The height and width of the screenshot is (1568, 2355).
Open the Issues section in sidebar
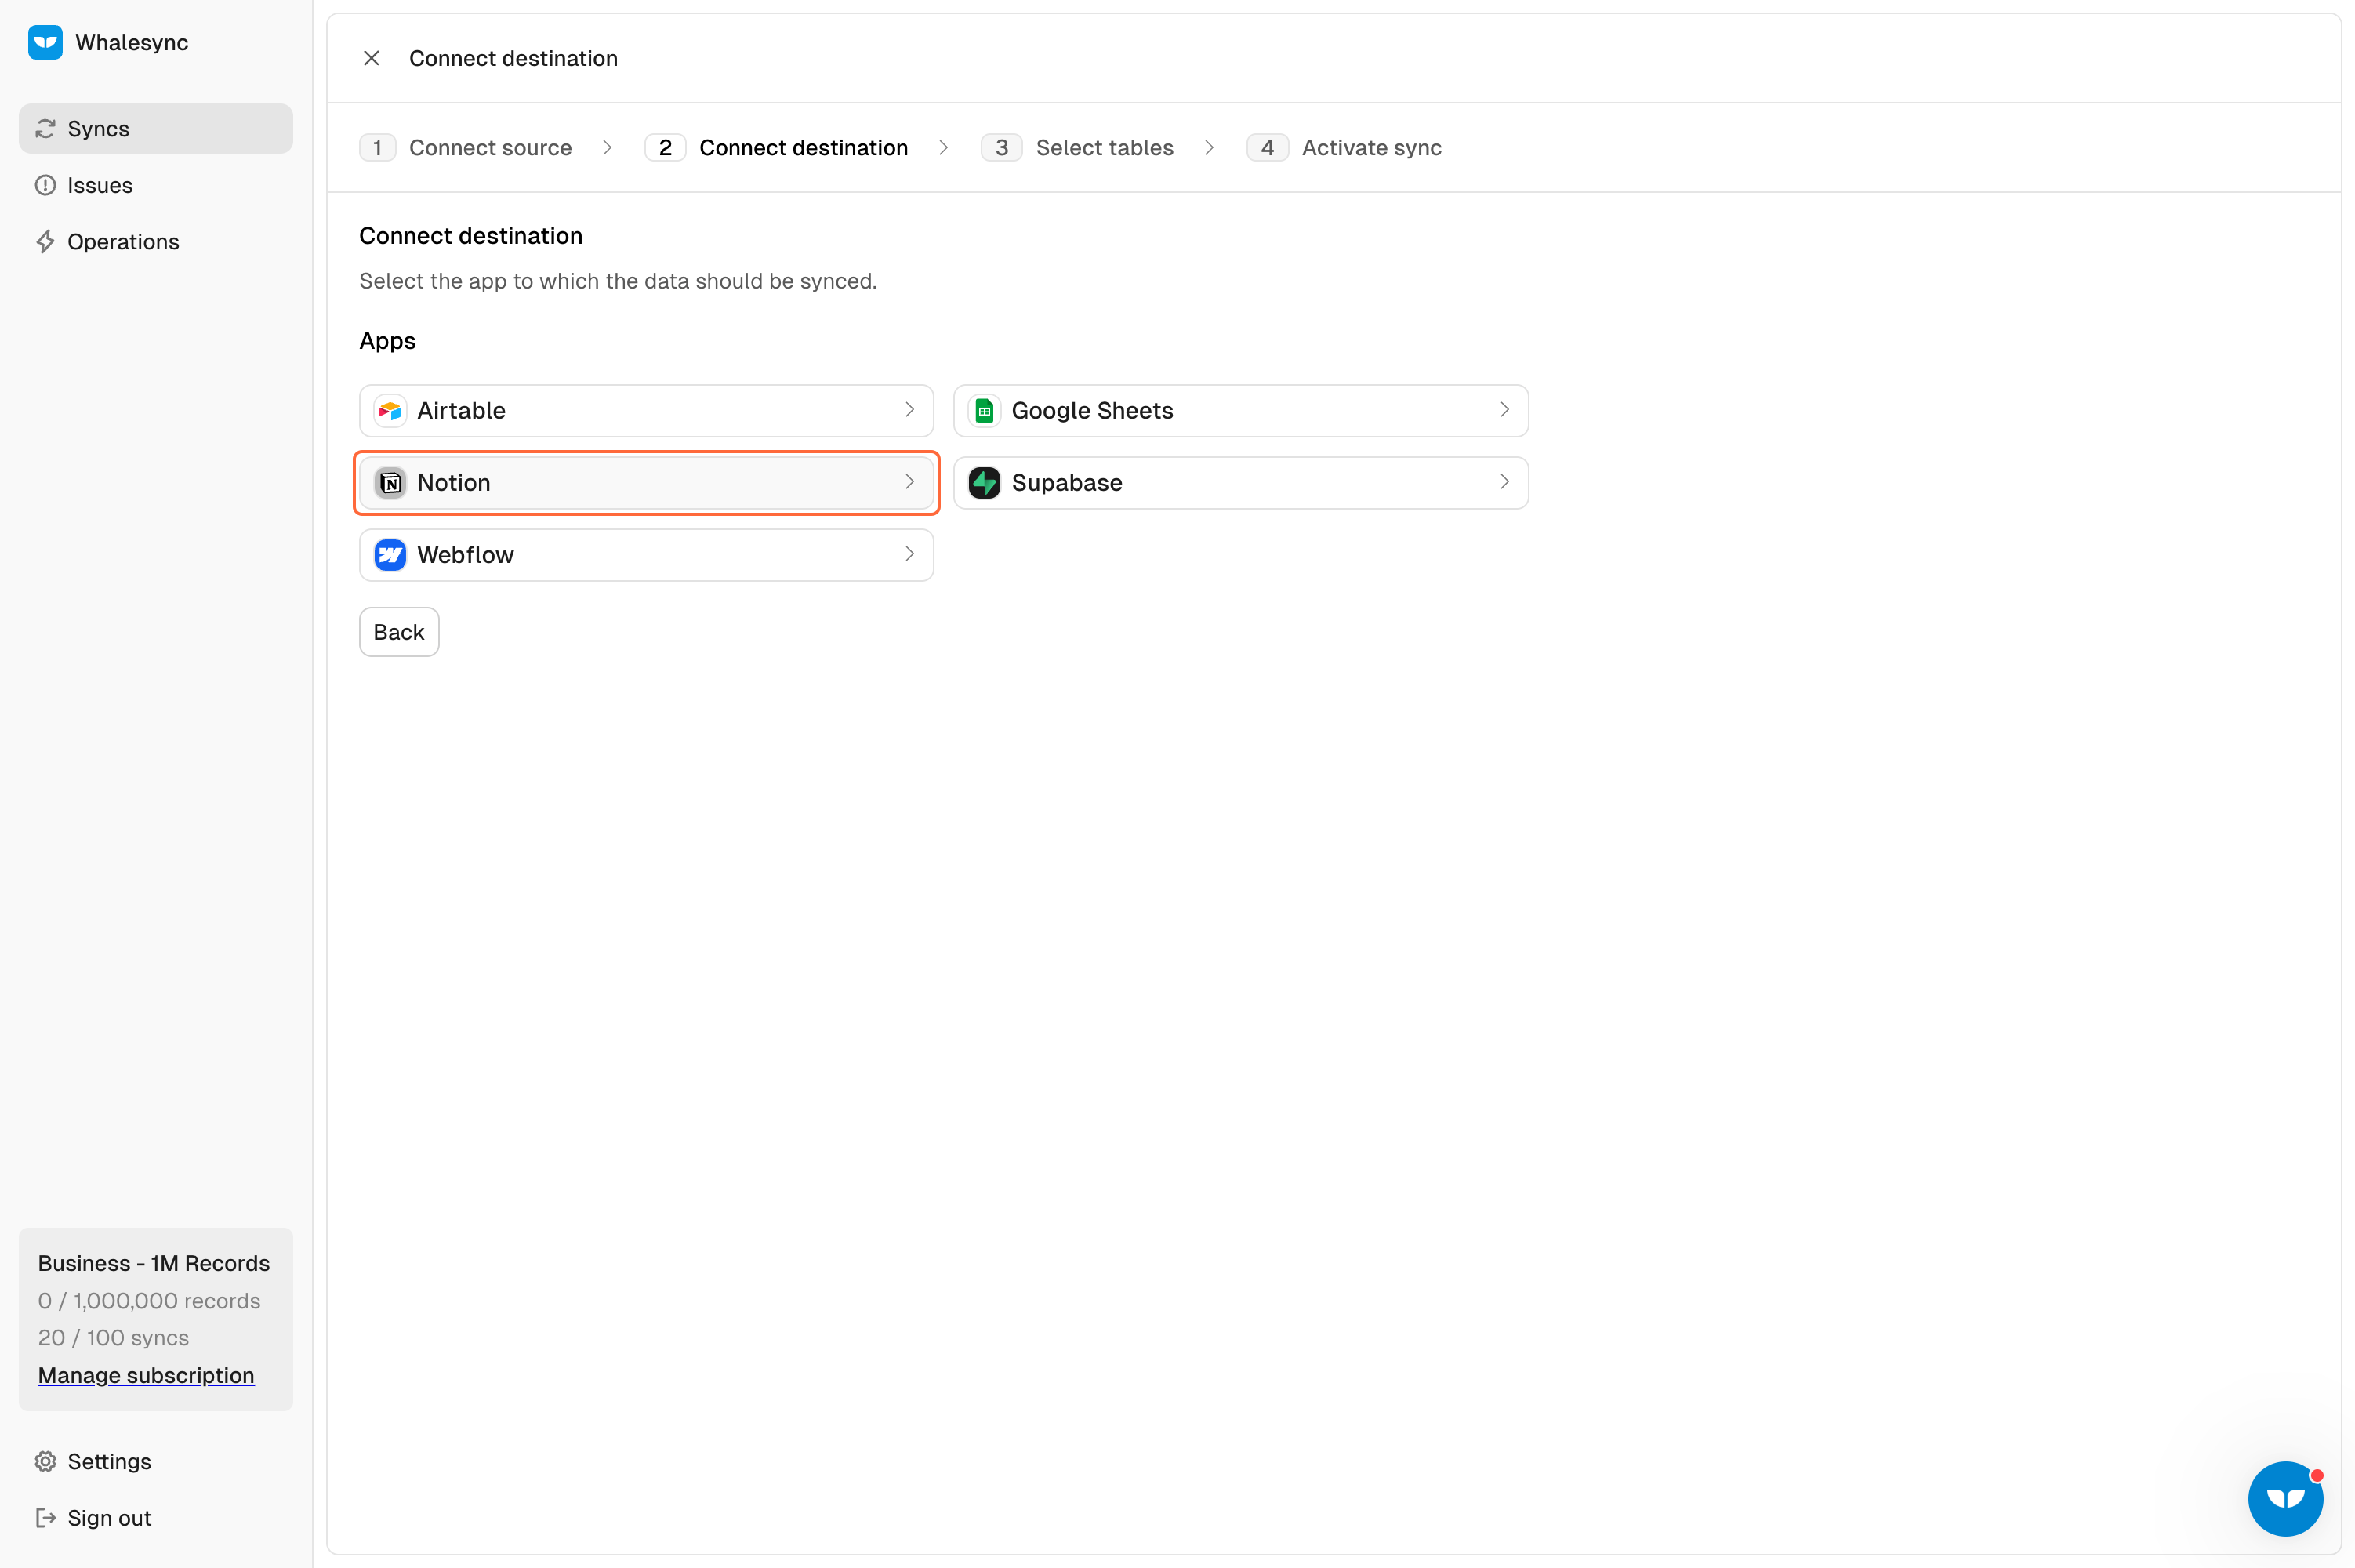pyautogui.click(x=156, y=185)
